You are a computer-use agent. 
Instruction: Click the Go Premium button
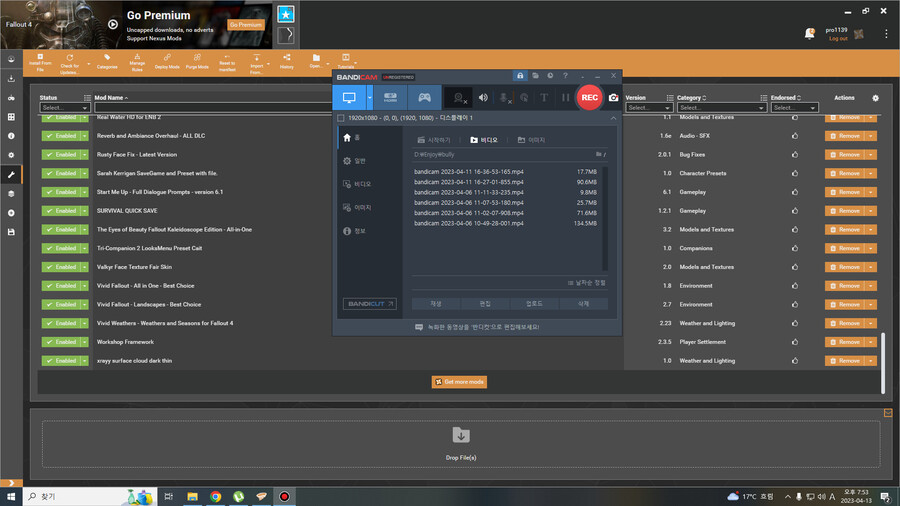coord(245,25)
